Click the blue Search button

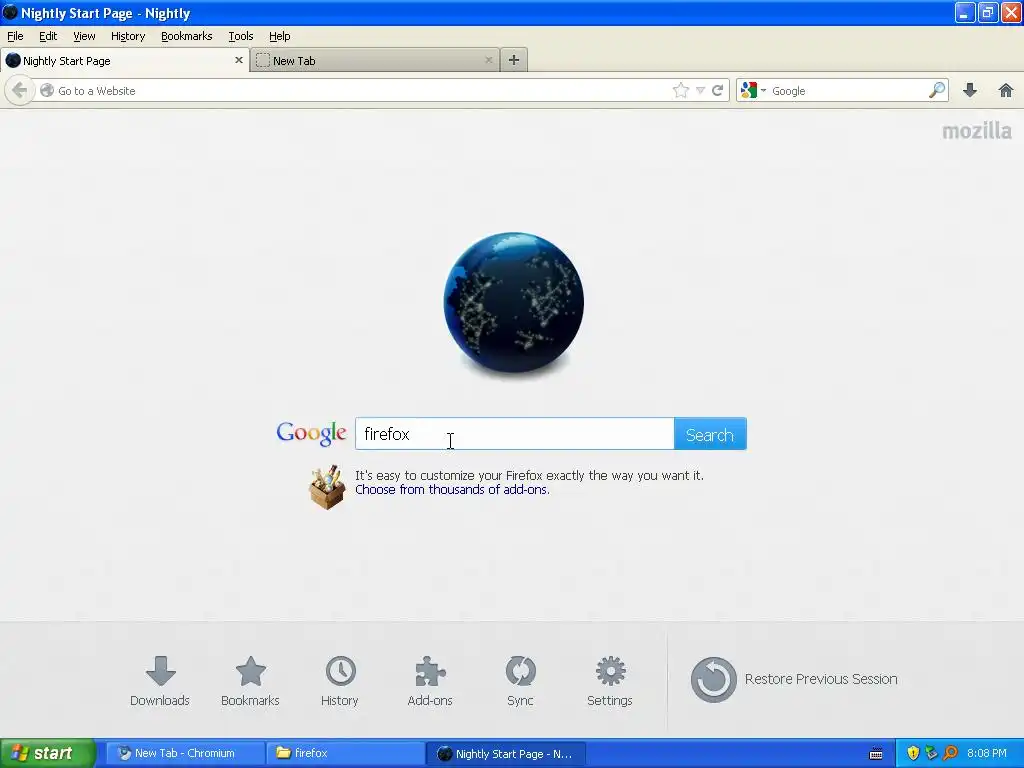[x=710, y=434]
